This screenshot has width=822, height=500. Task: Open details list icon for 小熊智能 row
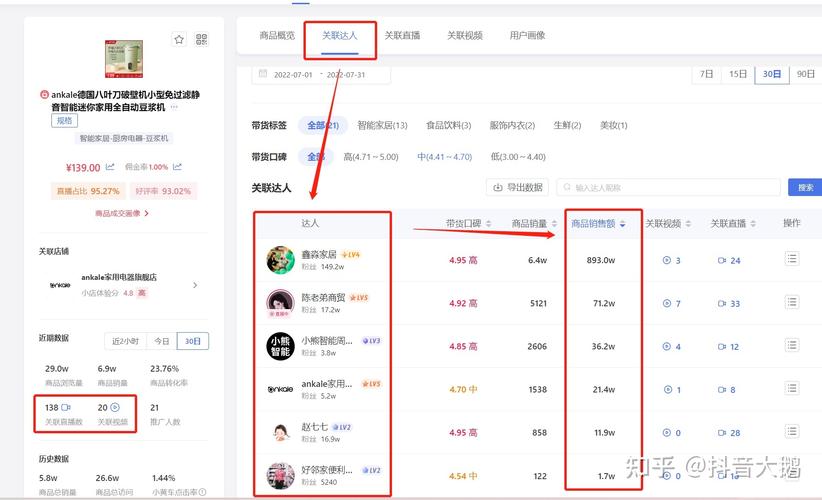(792, 345)
